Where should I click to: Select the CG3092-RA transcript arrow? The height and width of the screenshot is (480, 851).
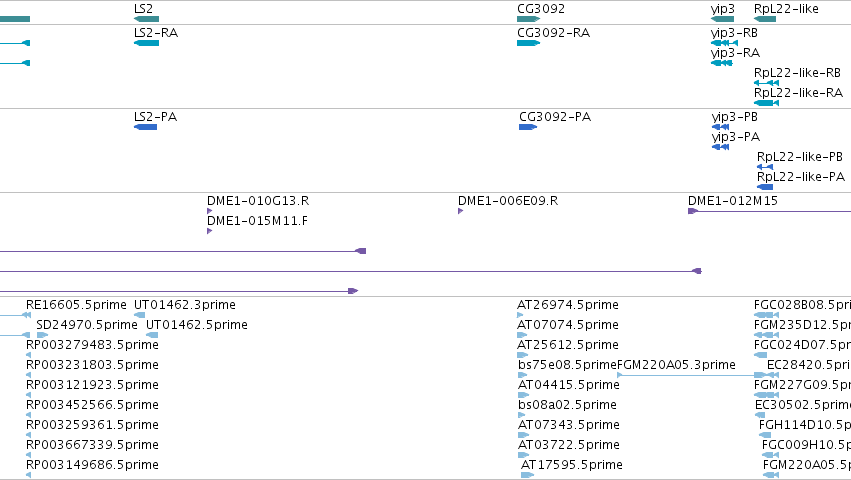[x=528, y=43]
